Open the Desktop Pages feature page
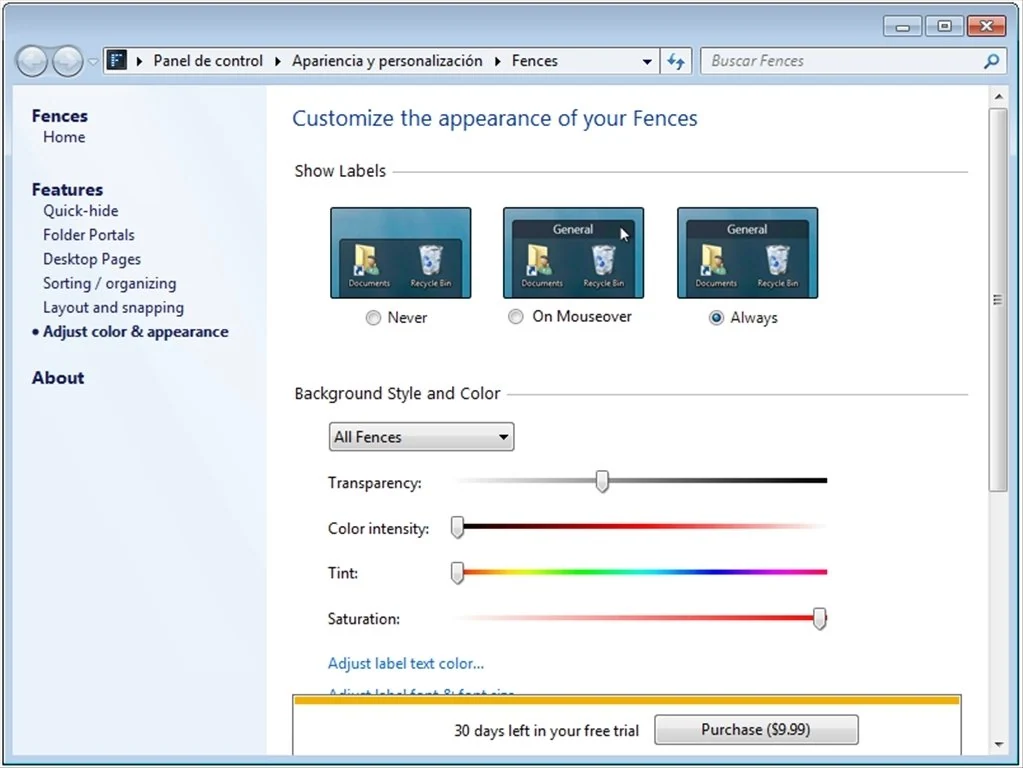 pos(92,259)
